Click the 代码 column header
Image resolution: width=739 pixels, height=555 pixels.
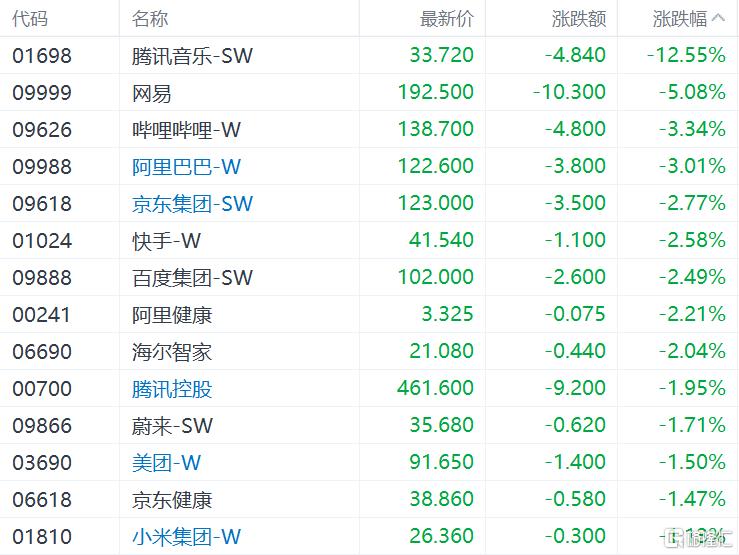[30, 19]
